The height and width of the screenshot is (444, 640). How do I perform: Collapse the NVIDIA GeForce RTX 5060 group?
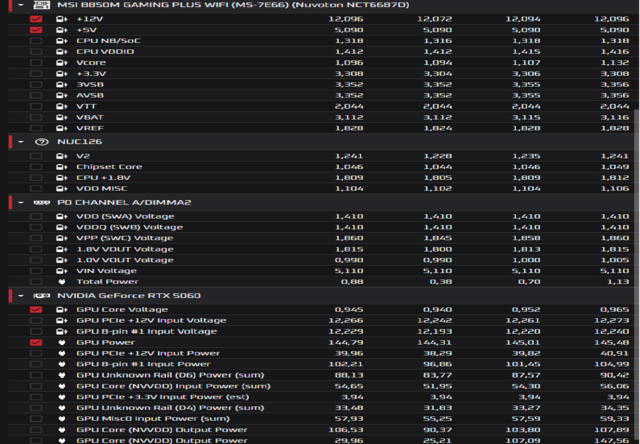(21, 295)
